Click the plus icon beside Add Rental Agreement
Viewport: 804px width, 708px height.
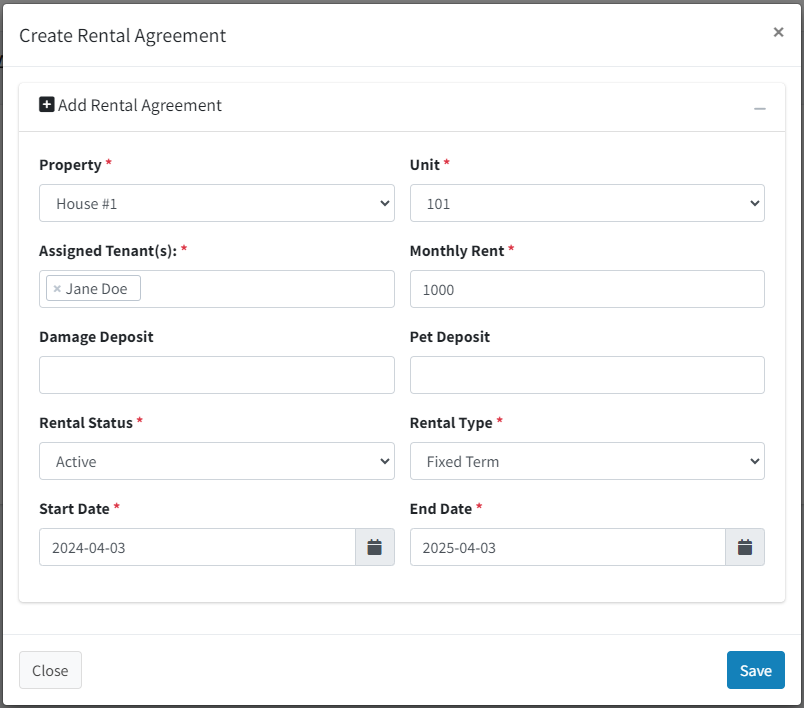(47, 105)
